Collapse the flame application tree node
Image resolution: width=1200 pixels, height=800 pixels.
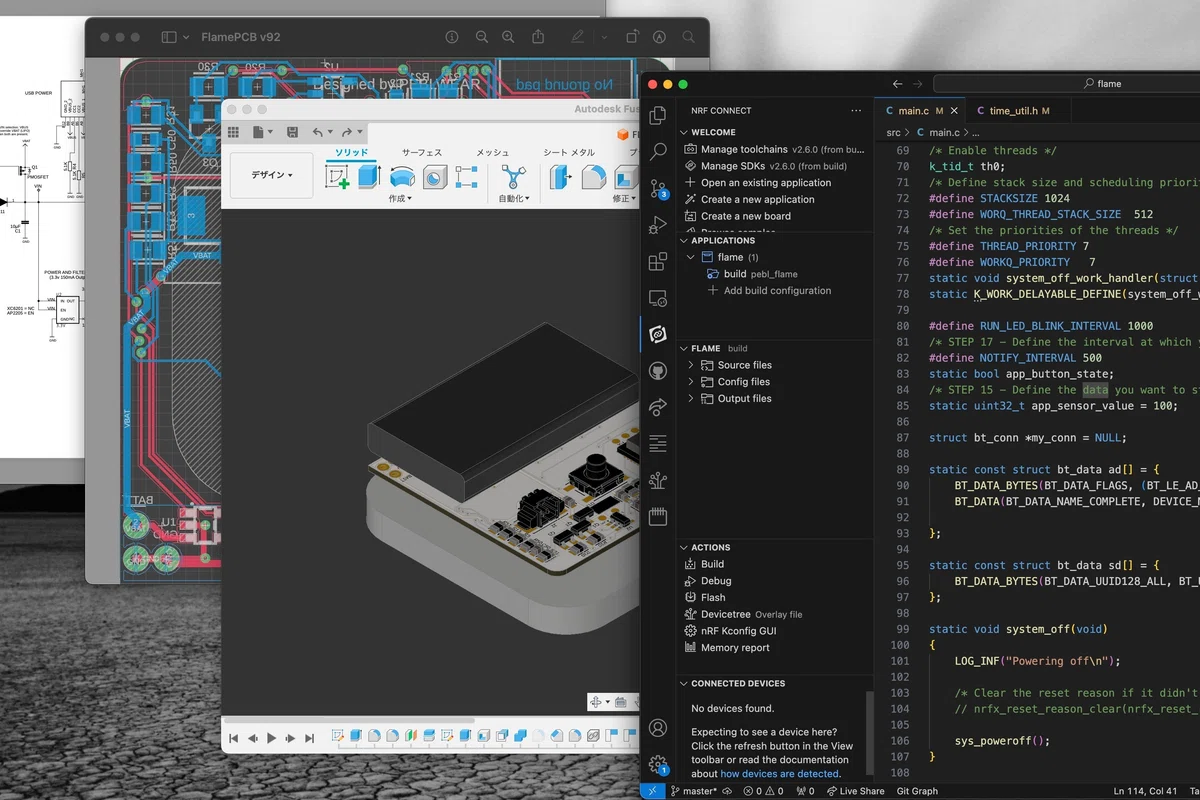[x=692, y=257]
